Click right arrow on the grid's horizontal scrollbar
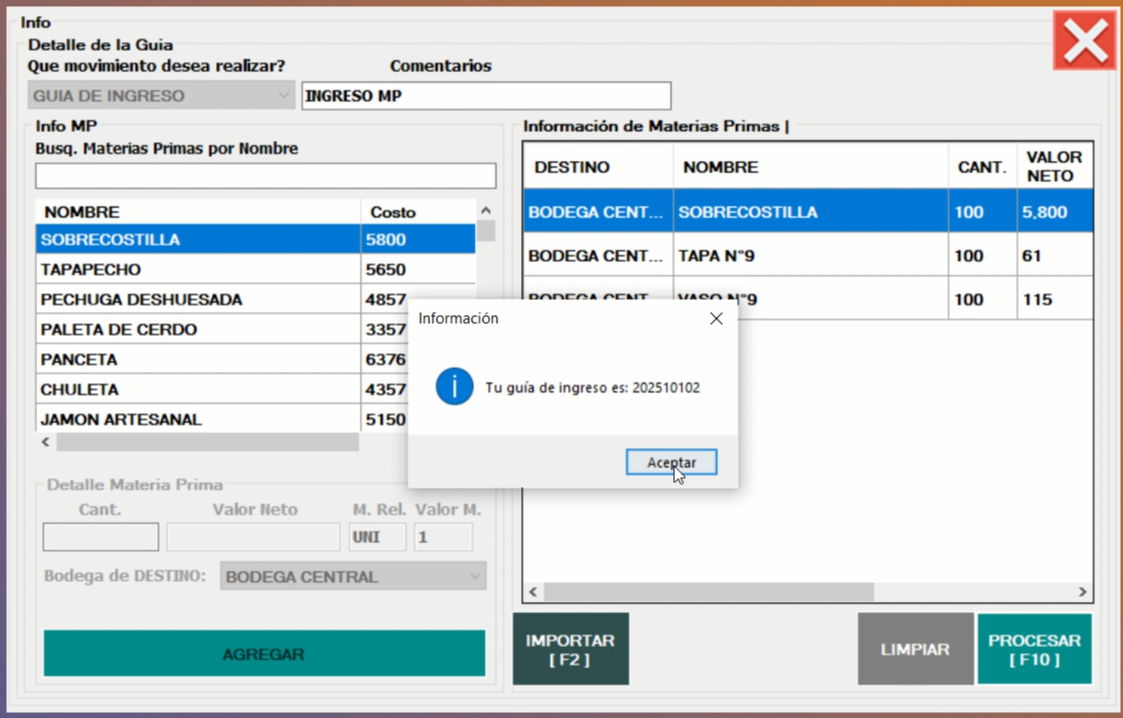This screenshot has width=1123, height=718. [x=1082, y=592]
